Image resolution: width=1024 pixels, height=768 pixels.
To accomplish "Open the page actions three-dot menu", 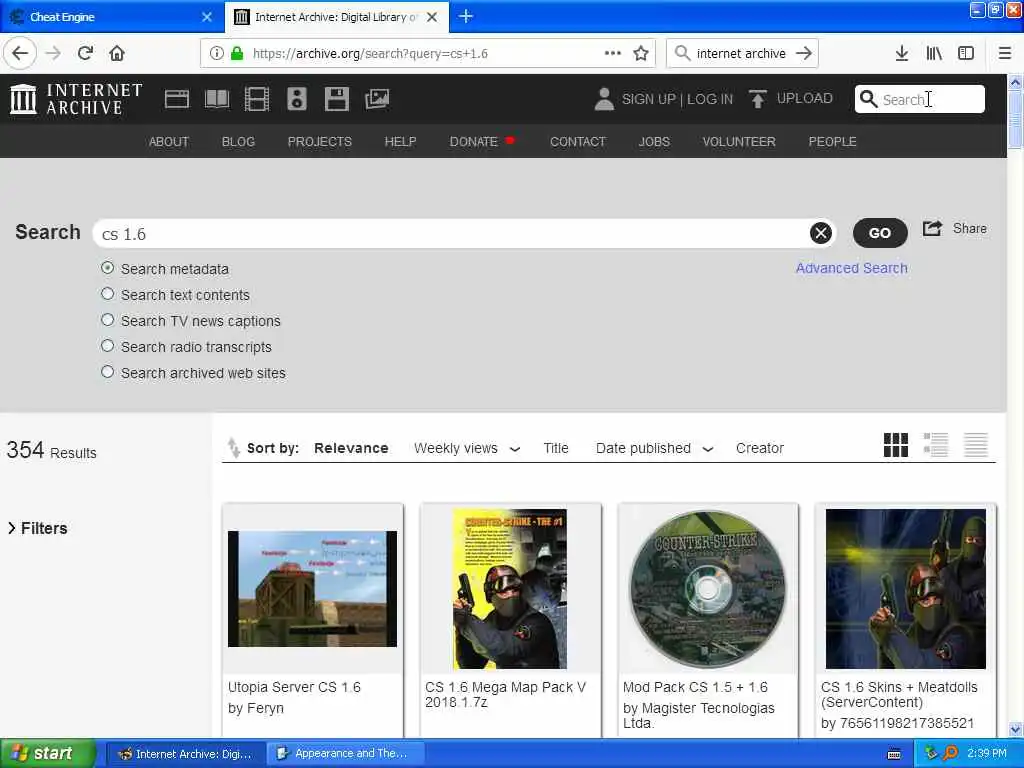I will 613,53.
